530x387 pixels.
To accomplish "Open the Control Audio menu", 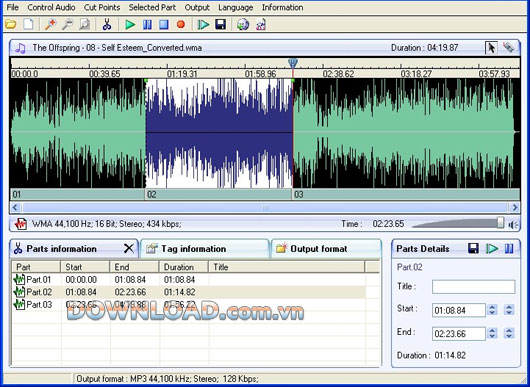I will click(x=51, y=7).
